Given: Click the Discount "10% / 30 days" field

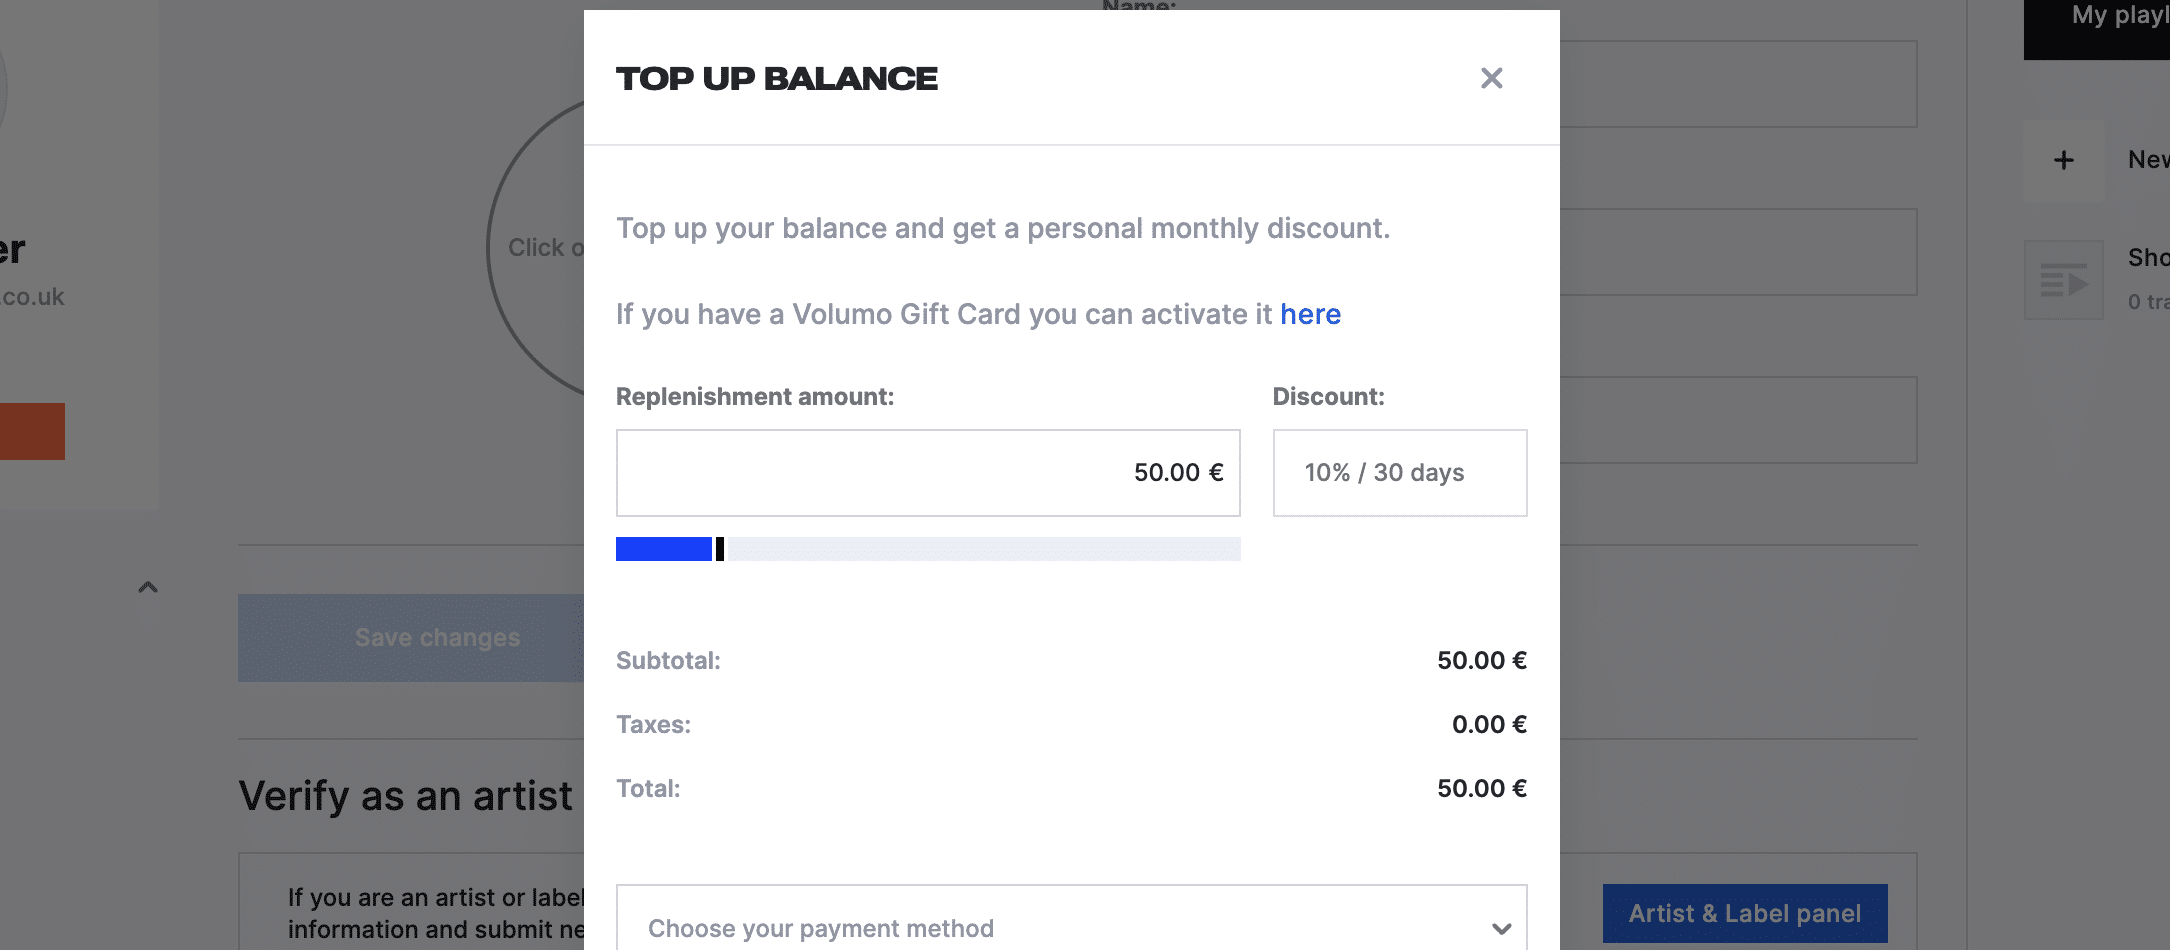Looking at the screenshot, I should click(1399, 473).
